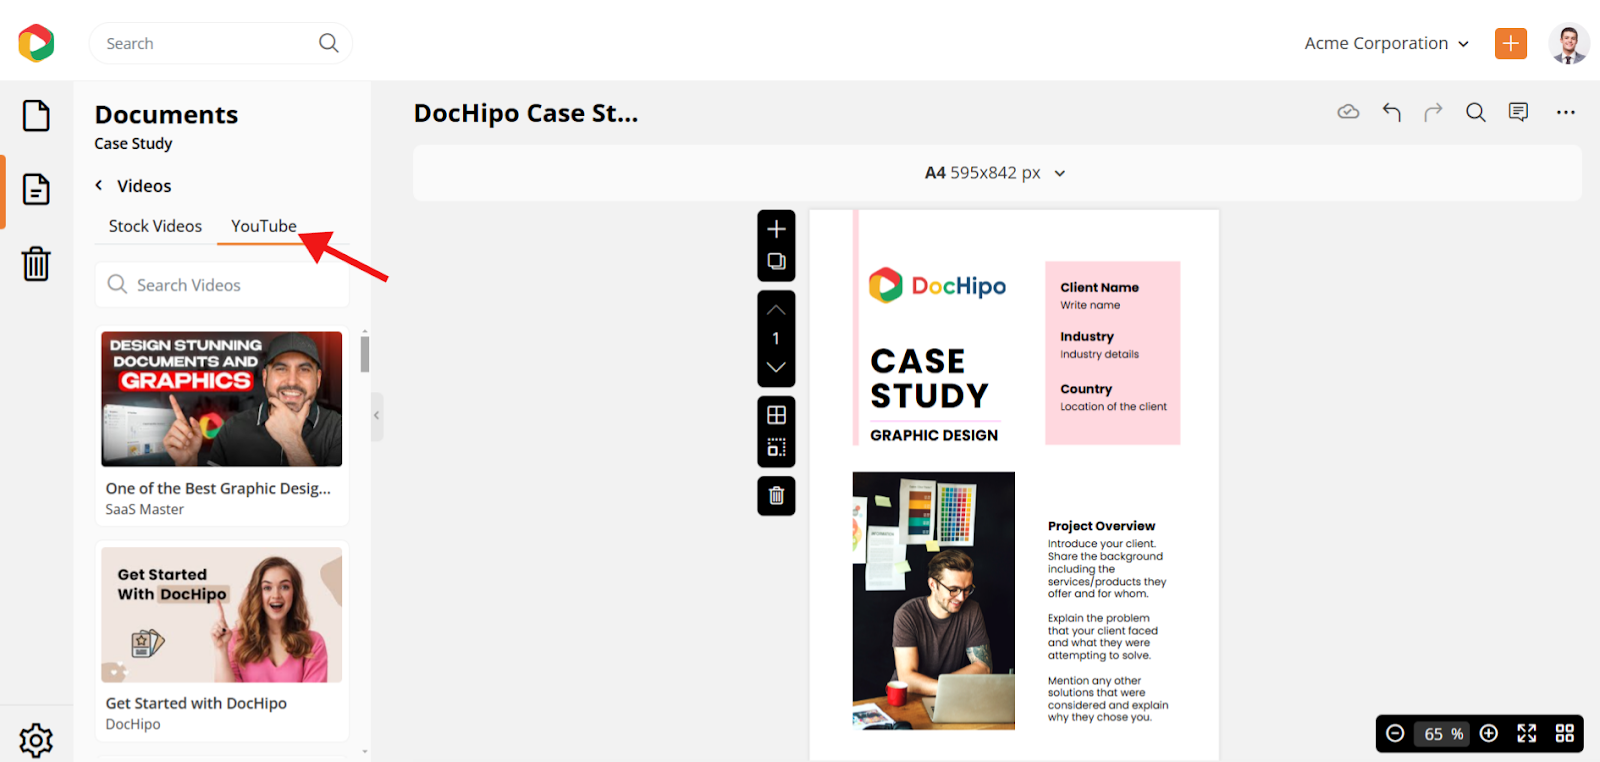Zoom out with the minus icon

click(x=1395, y=733)
